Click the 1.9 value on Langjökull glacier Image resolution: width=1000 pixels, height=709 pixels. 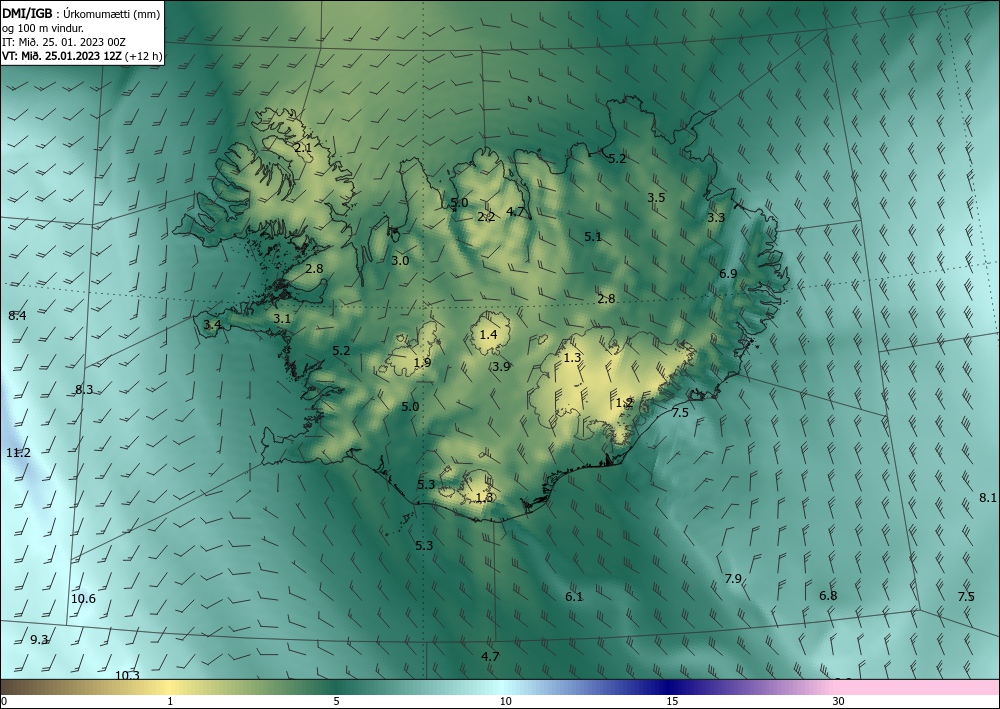click(x=422, y=363)
